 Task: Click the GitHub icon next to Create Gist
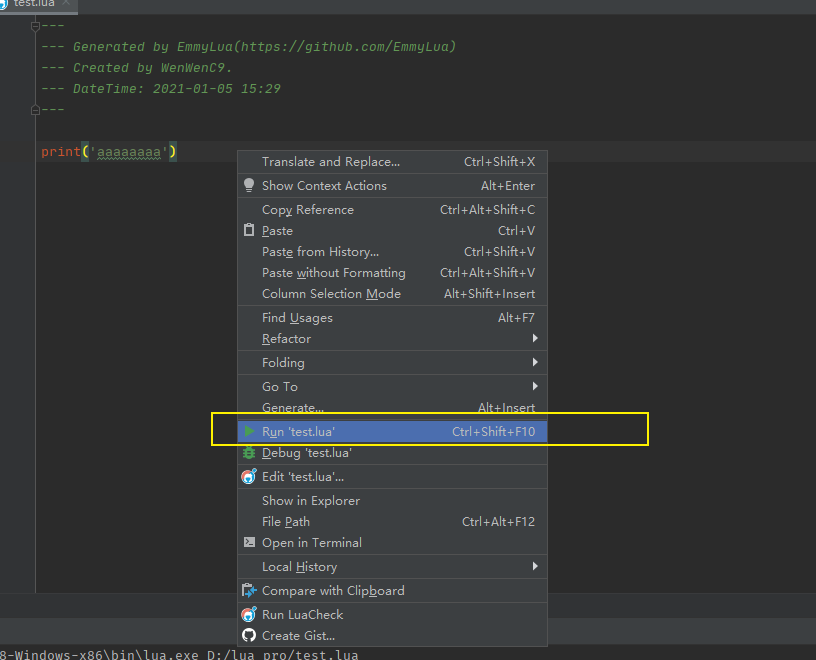[x=251, y=635]
